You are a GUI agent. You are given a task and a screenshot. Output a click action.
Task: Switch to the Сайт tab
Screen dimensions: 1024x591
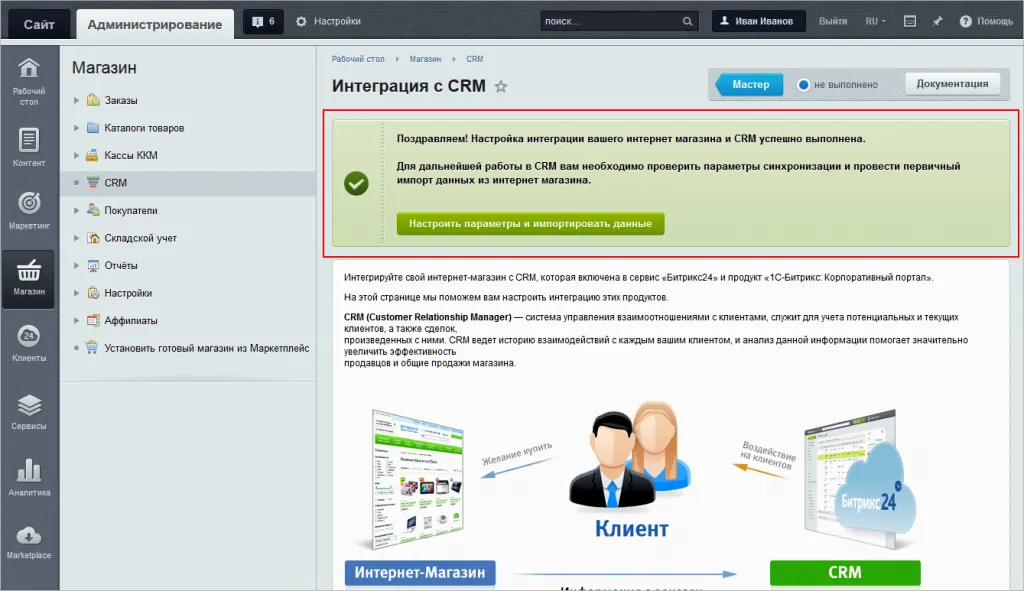39,24
